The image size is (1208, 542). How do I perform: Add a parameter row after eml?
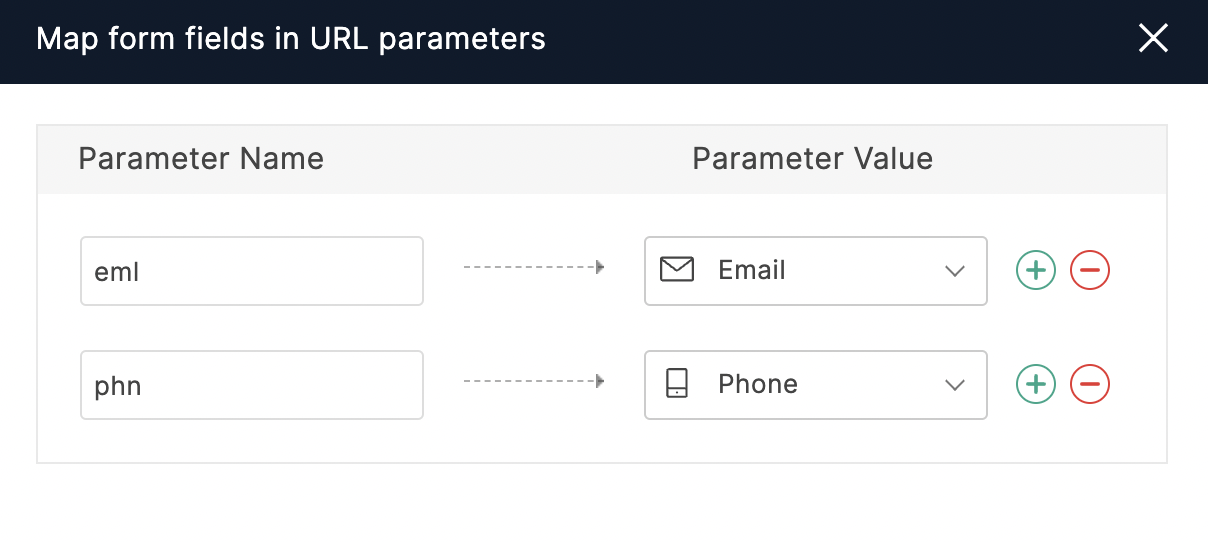coord(1036,270)
